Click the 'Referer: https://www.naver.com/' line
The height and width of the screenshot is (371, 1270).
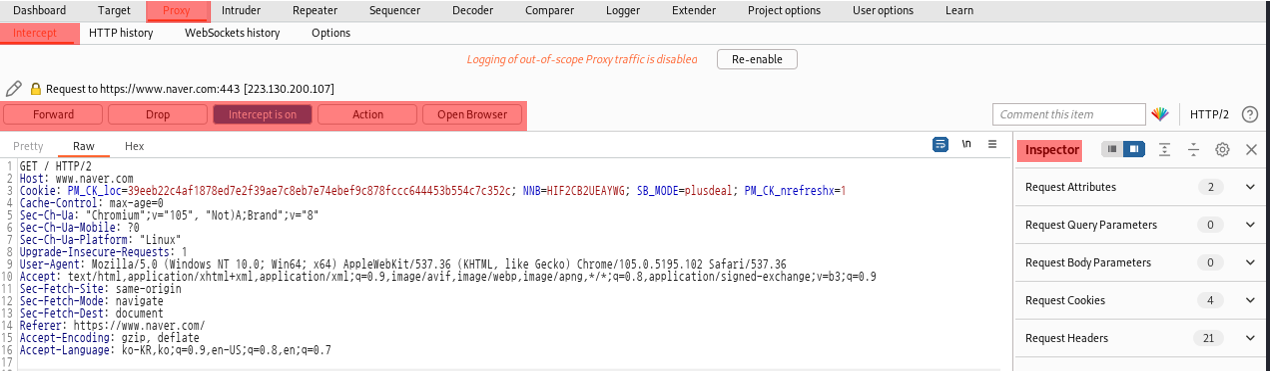(x=112, y=325)
